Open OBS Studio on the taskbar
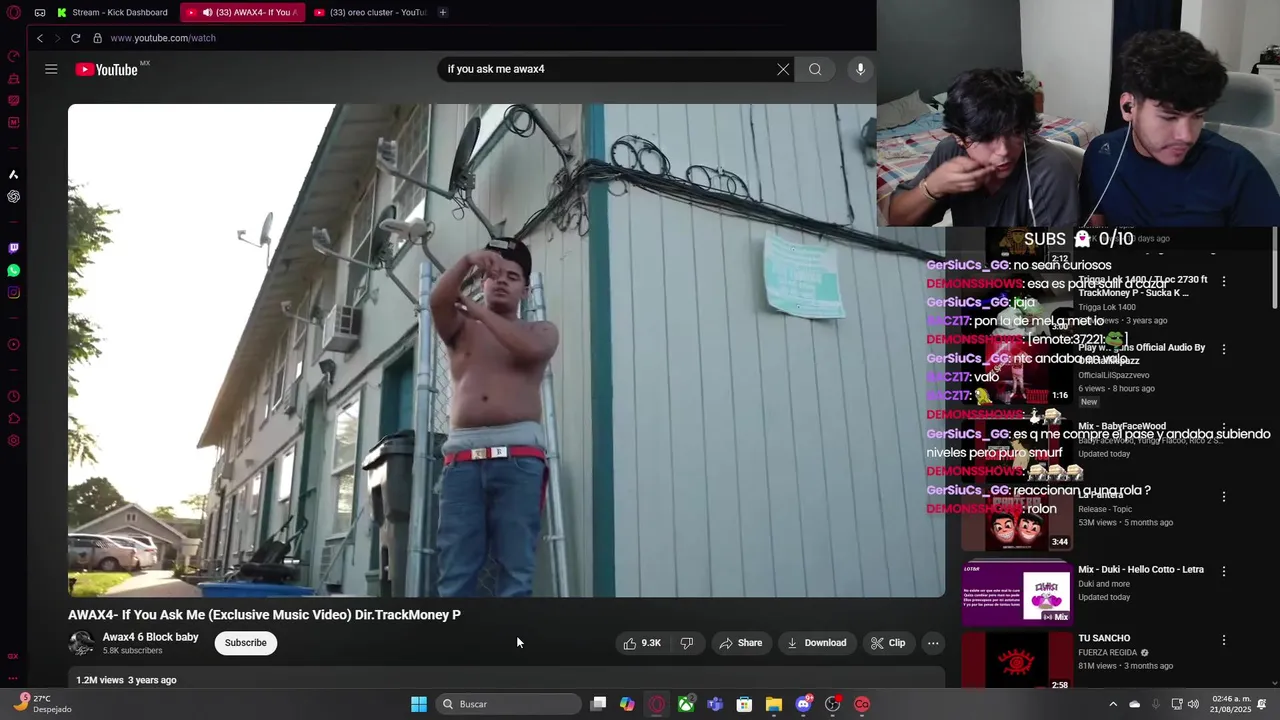The width and height of the screenshot is (1280, 720). coord(832,704)
